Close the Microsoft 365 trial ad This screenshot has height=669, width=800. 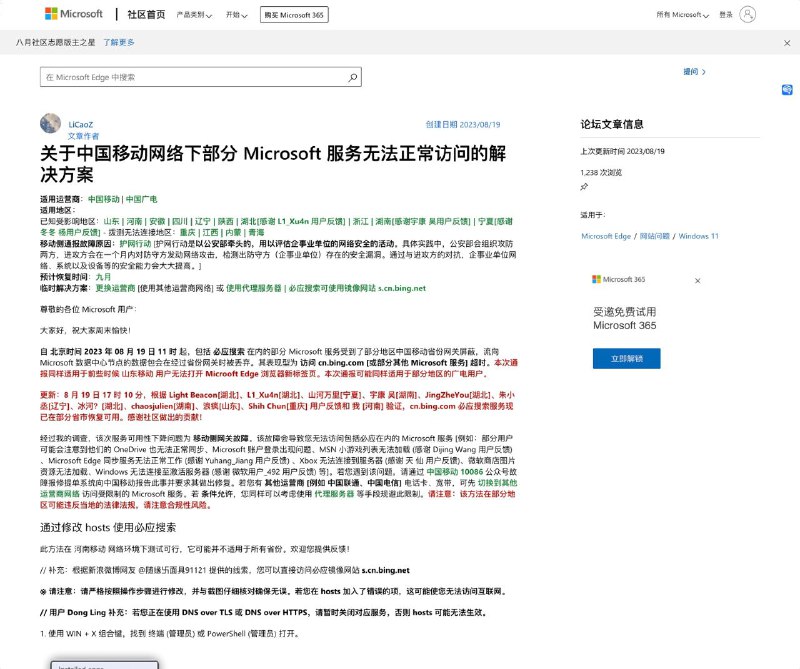click(x=698, y=281)
